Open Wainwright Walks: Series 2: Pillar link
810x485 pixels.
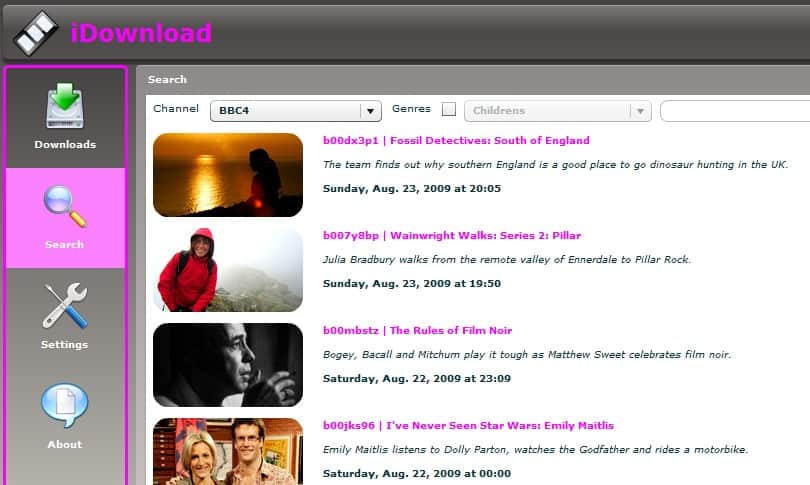(452, 236)
